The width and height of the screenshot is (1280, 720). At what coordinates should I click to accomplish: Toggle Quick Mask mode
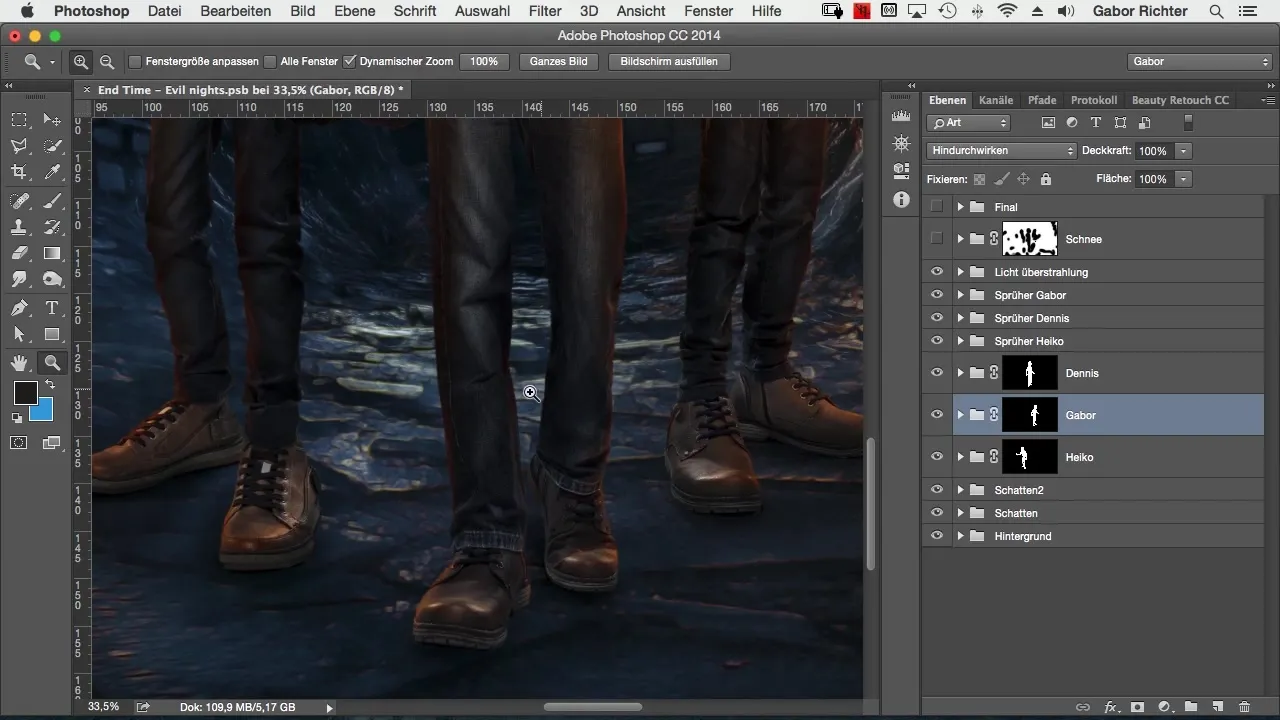(x=19, y=442)
